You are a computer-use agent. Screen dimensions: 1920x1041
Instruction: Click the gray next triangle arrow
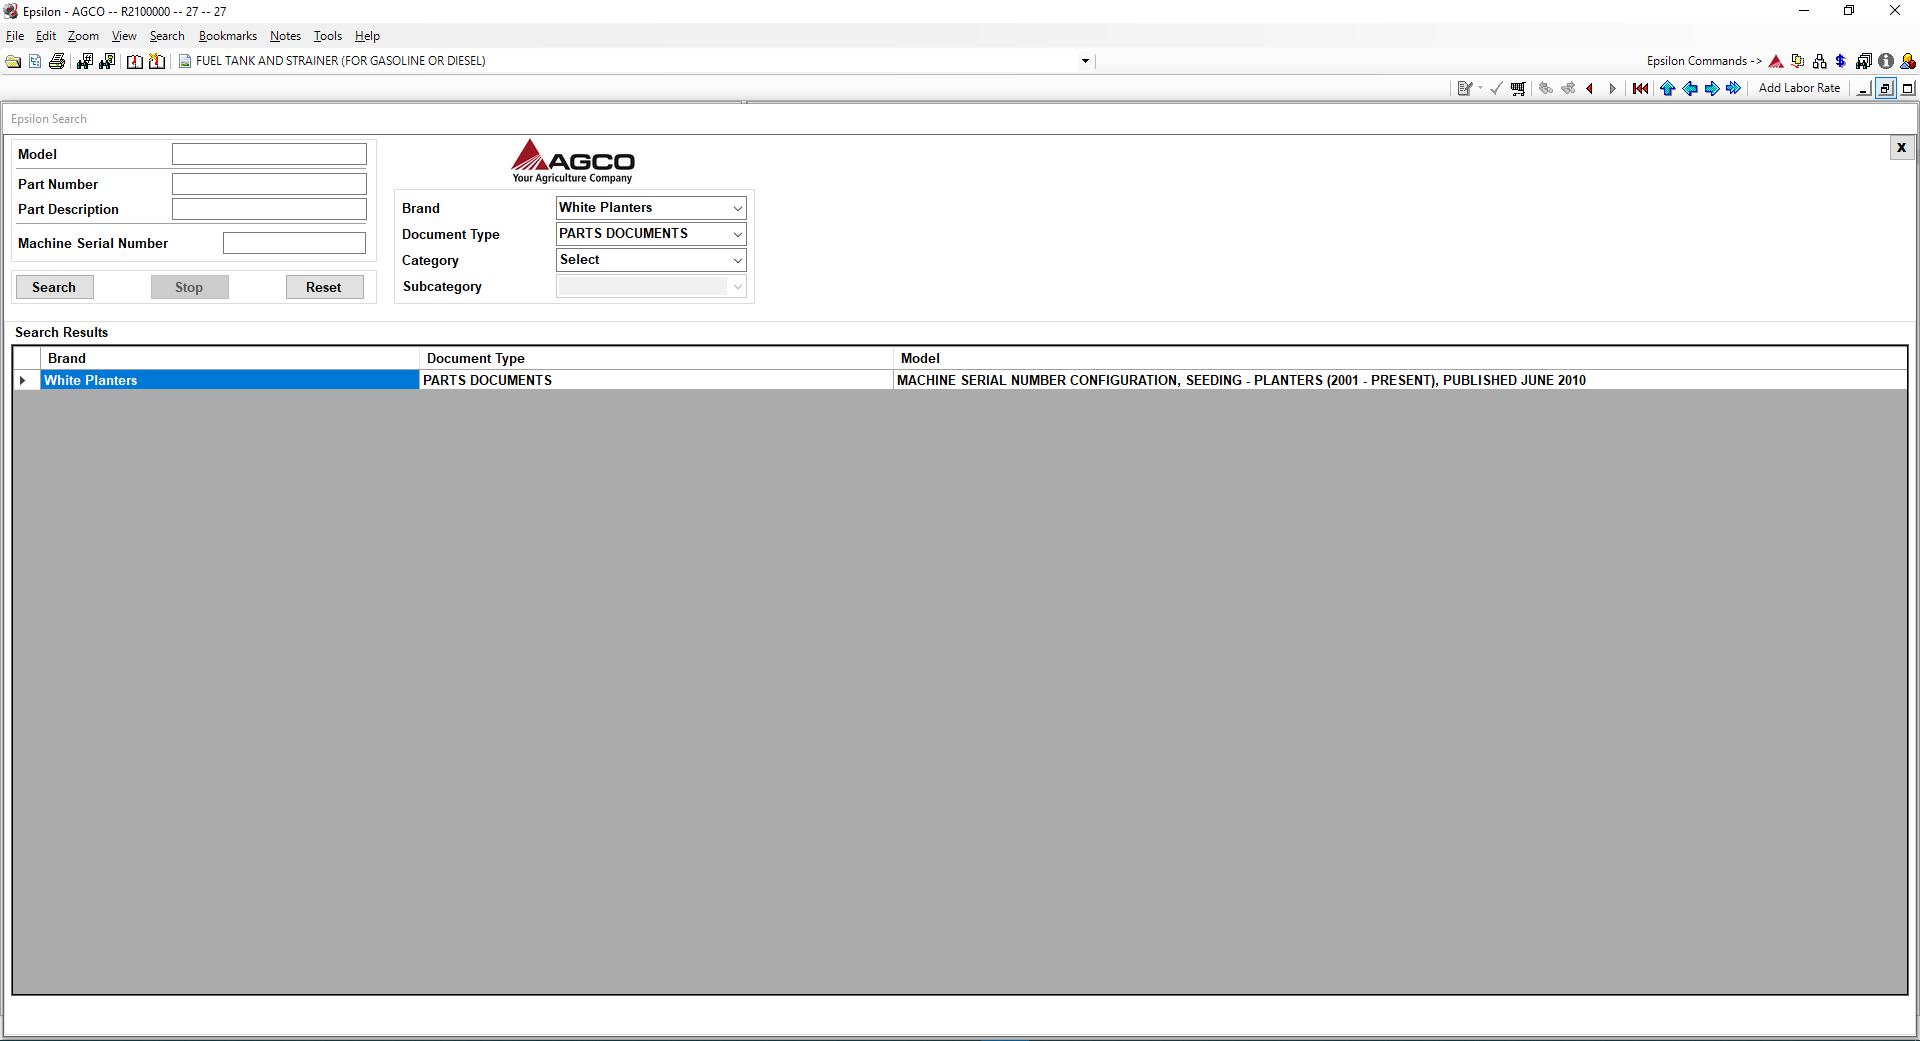(x=1612, y=88)
